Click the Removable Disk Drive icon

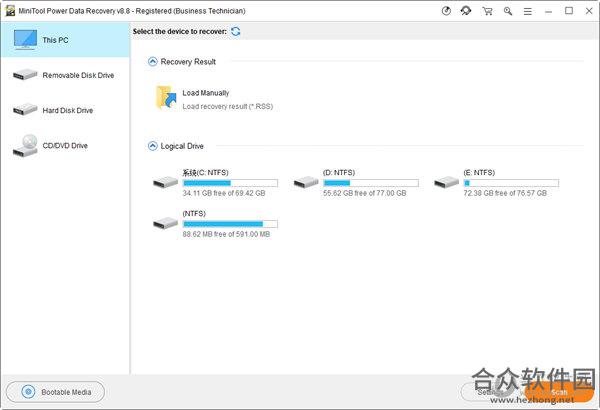tap(25, 74)
